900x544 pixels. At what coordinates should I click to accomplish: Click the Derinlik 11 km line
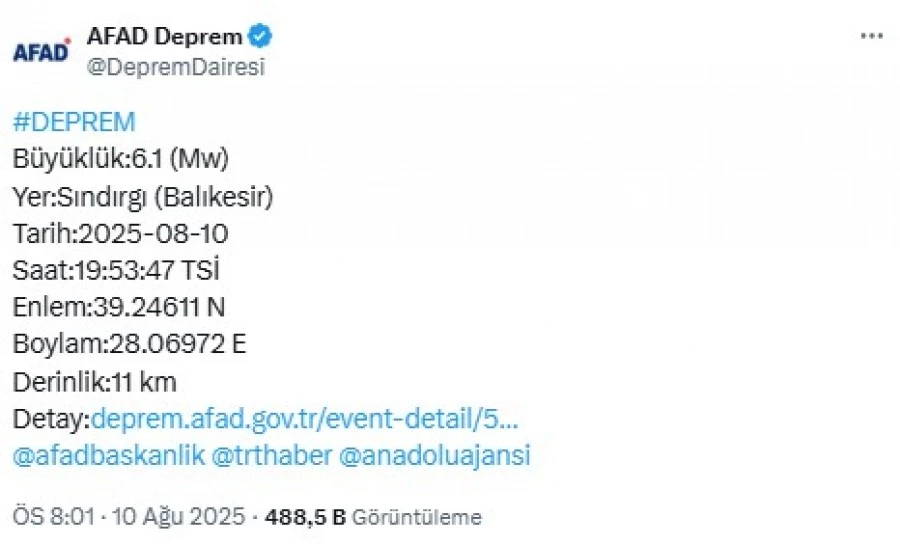coord(94,382)
